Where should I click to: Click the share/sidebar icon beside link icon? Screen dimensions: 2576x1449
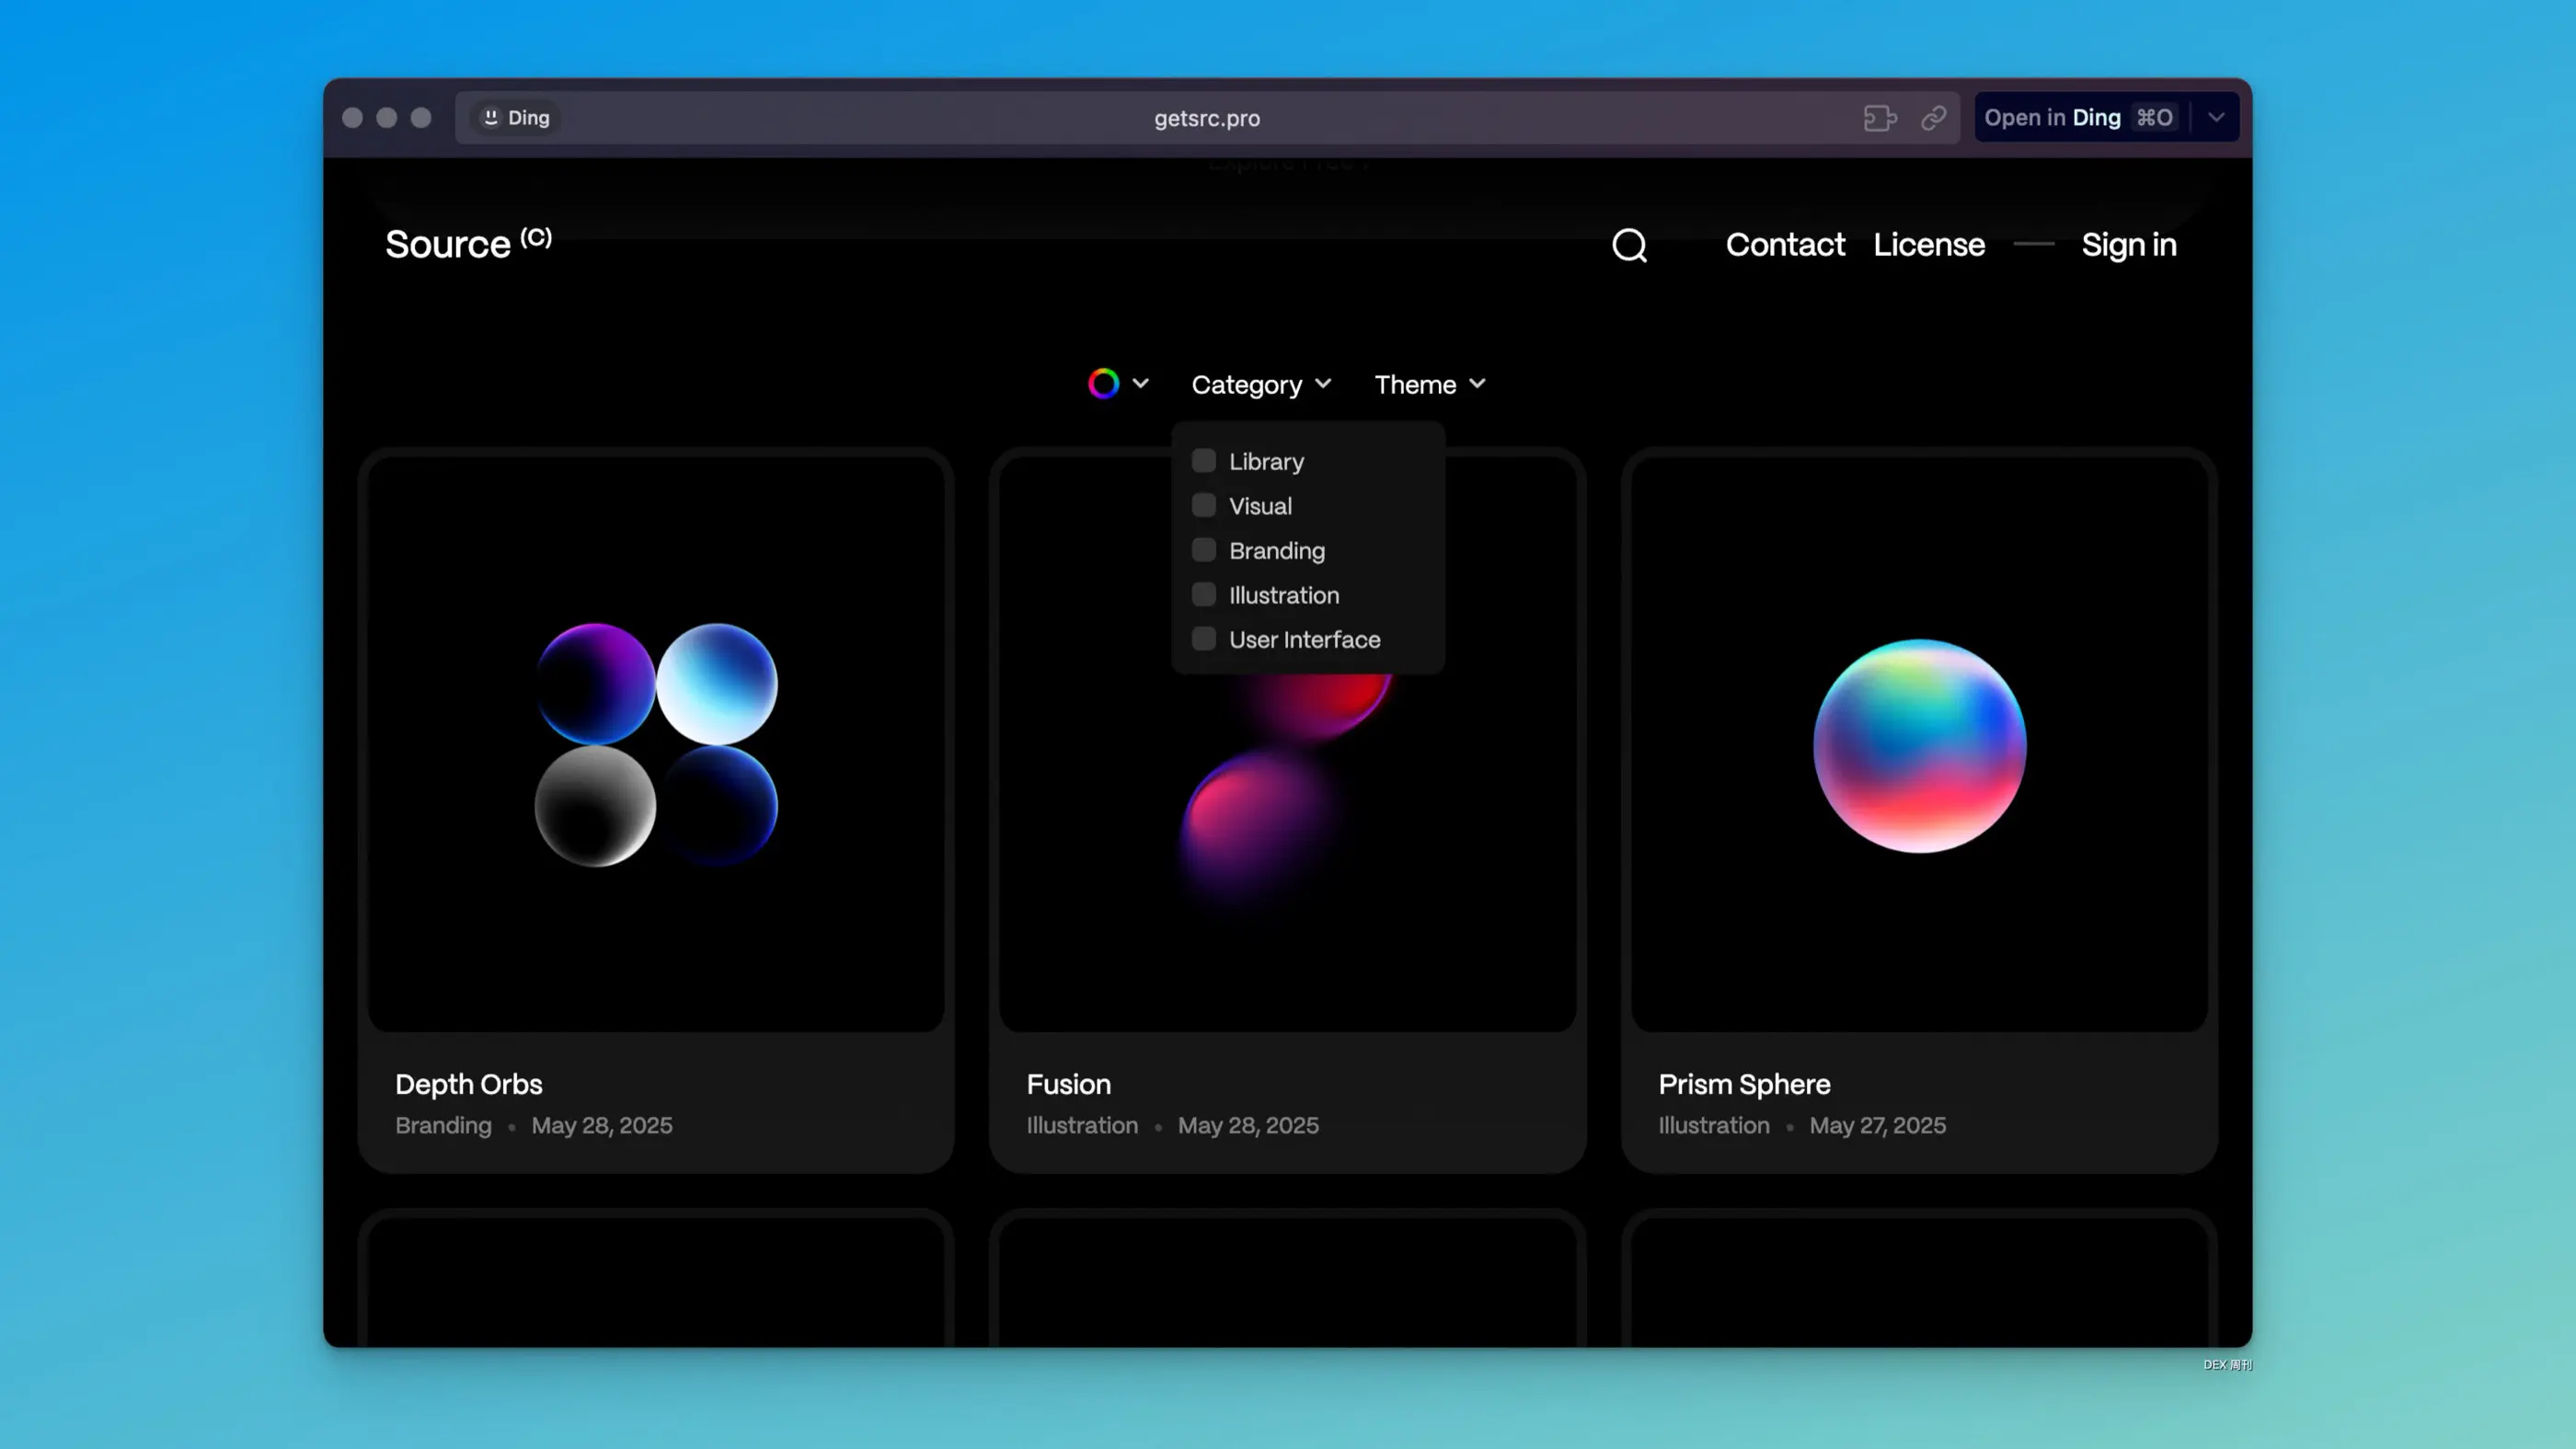[x=1880, y=118]
